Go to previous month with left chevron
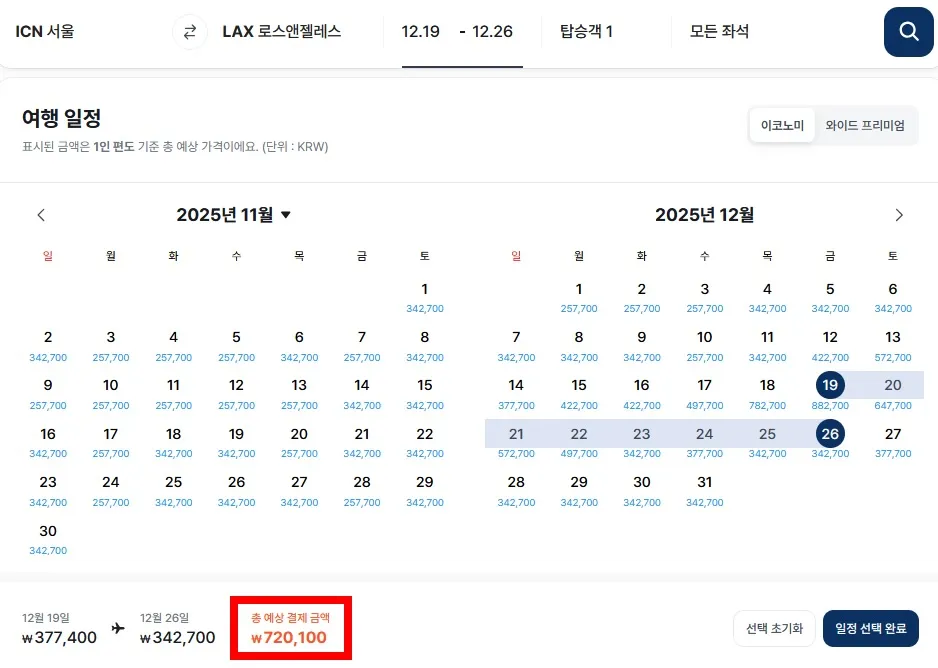The image size is (938, 668). pyautogui.click(x=41, y=215)
